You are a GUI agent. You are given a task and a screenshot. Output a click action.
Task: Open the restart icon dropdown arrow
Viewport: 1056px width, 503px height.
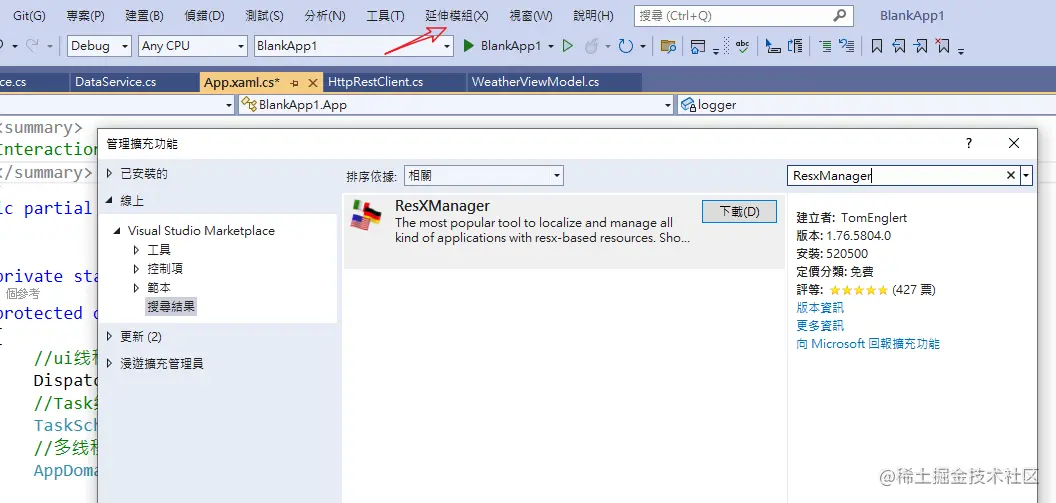pyautogui.click(x=642, y=46)
